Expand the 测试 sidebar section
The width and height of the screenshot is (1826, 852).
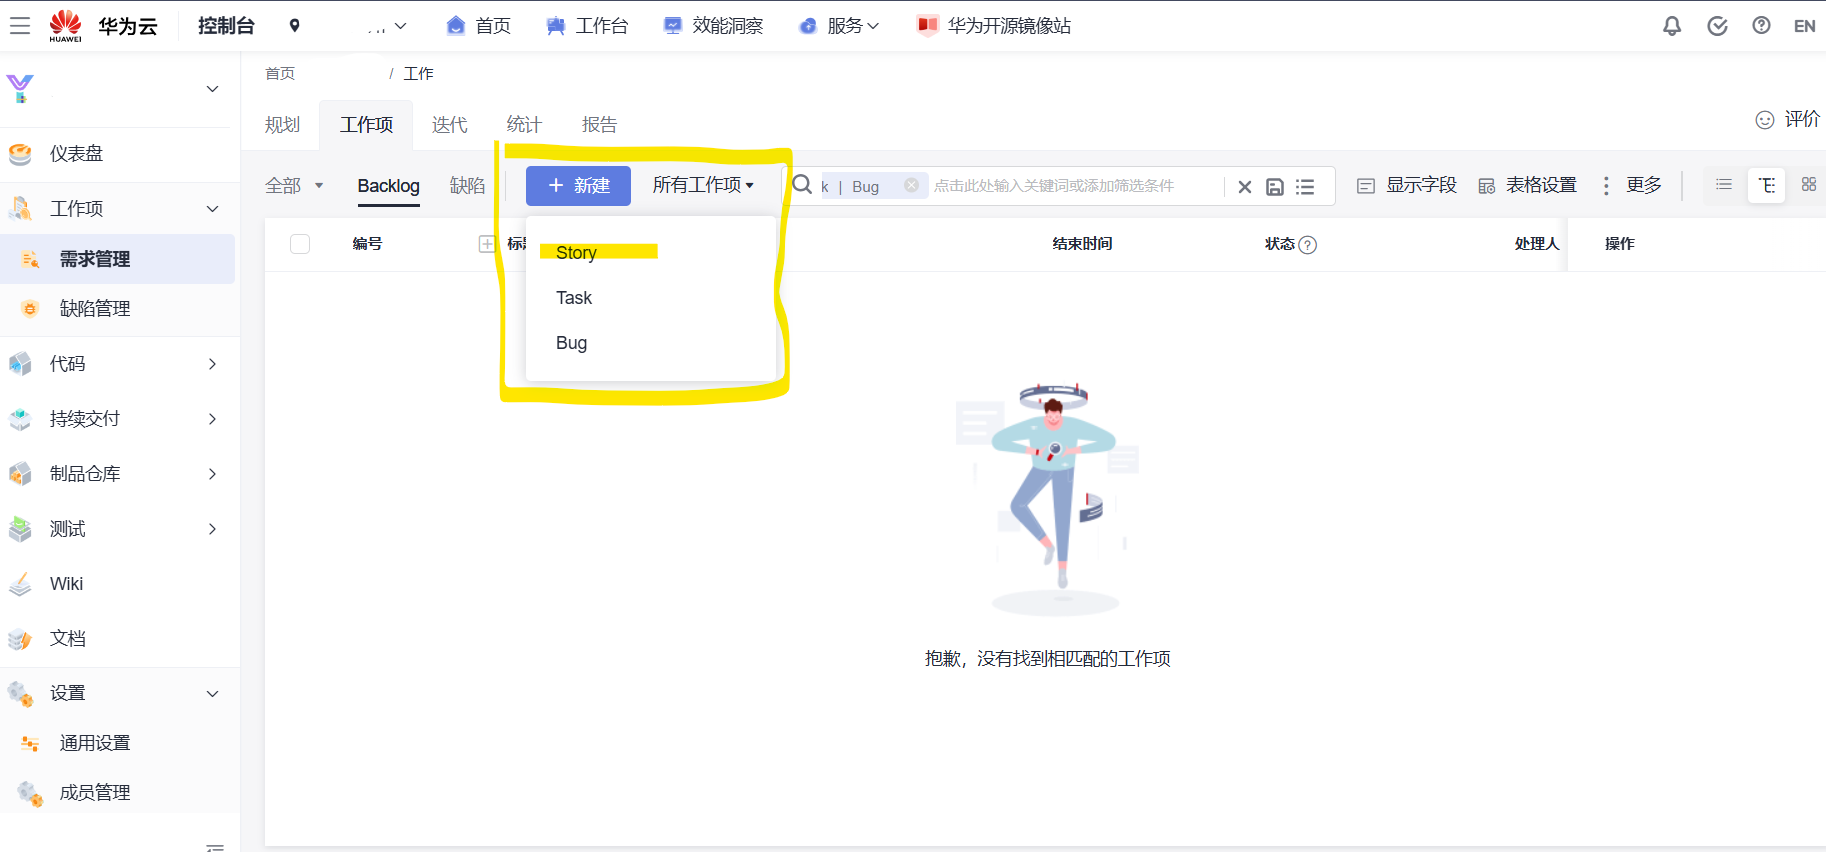click(212, 529)
